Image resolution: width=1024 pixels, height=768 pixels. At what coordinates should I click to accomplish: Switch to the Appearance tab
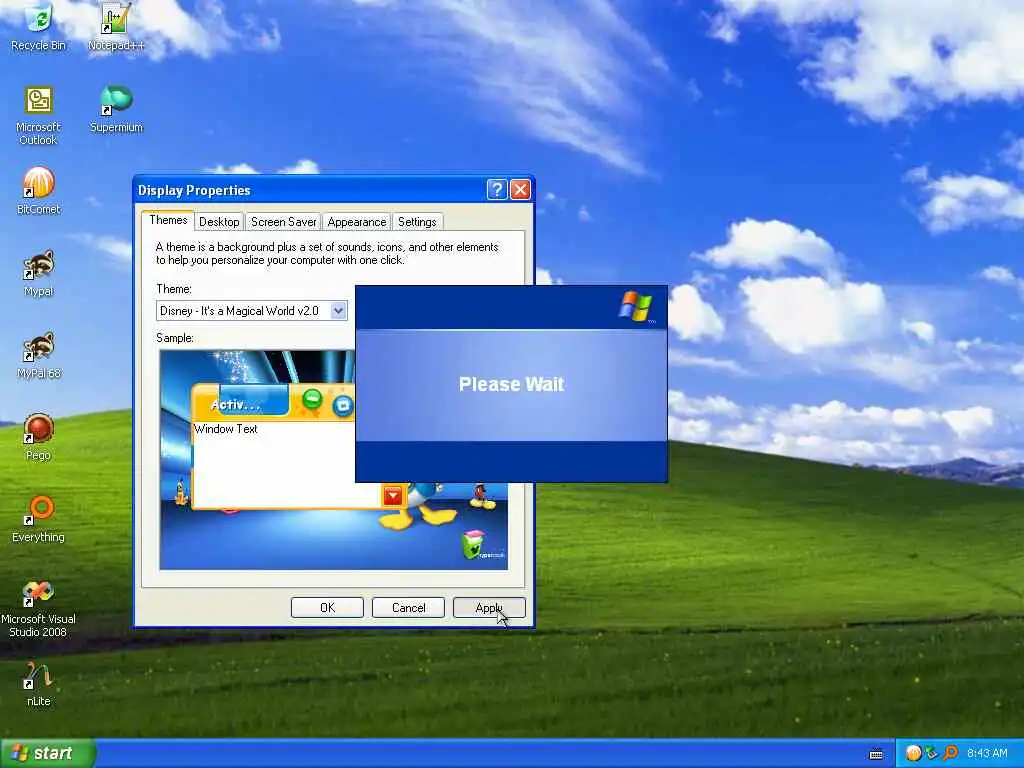point(357,222)
